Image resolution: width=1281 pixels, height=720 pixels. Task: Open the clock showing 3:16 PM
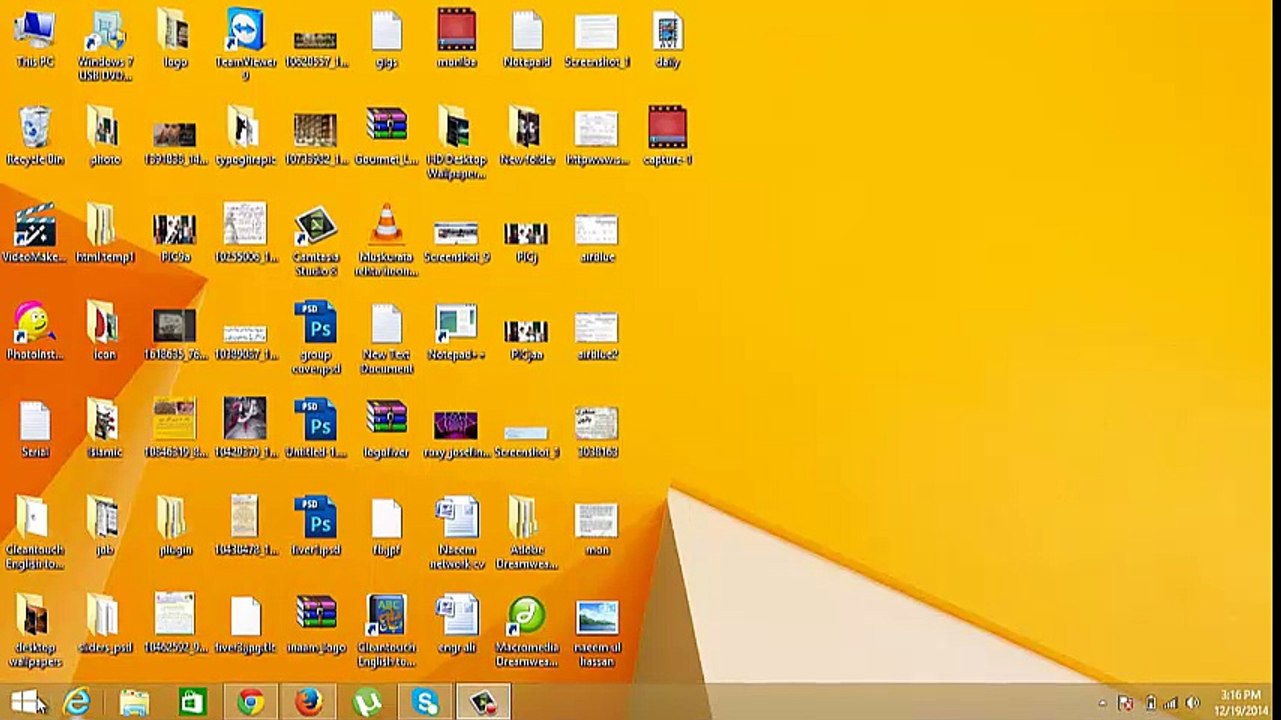(1241, 702)
